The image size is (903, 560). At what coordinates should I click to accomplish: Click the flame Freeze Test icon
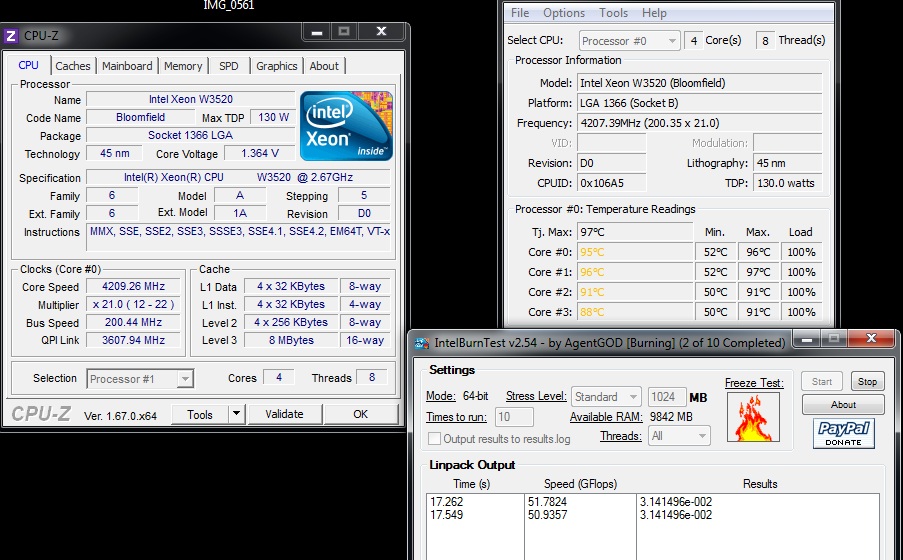(754, 418)
